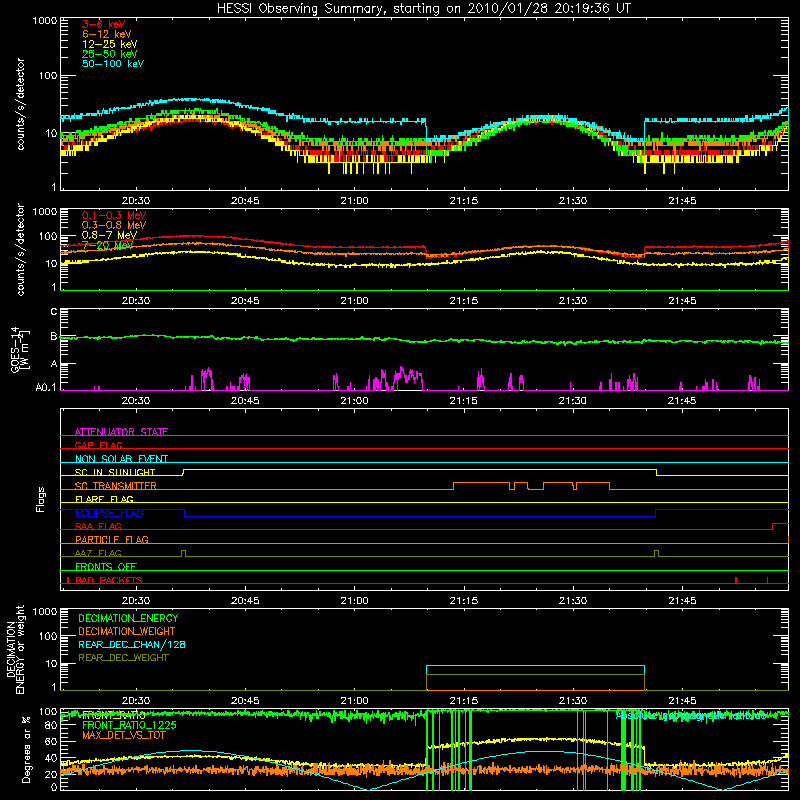Image resolution: width=800 pixels, height=800 pixels.
Task: Select the ECLIPSE_FLAG label
Action: point(109,513)
